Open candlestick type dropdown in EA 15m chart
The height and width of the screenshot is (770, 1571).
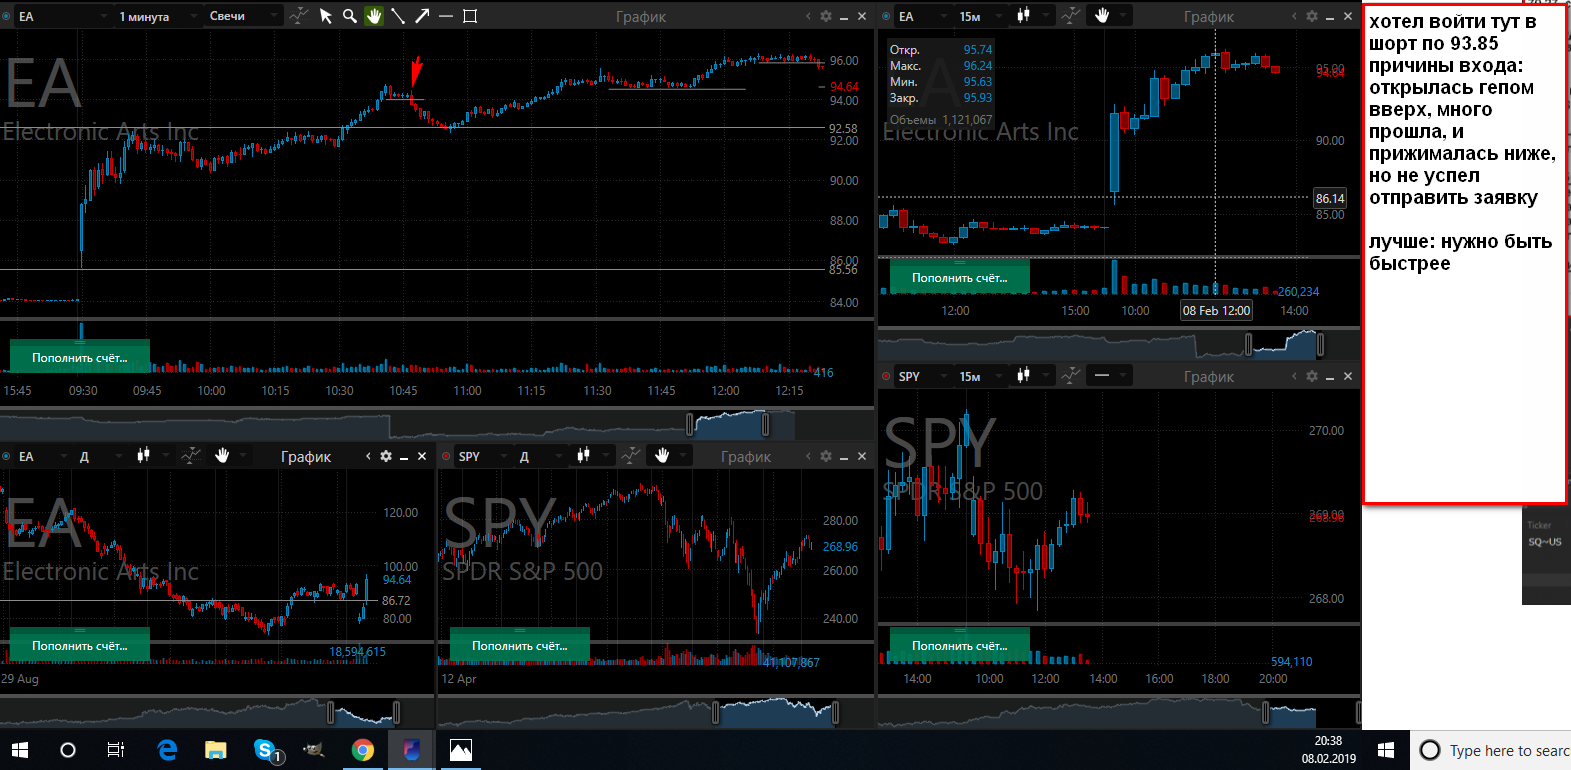(1031, 16)
